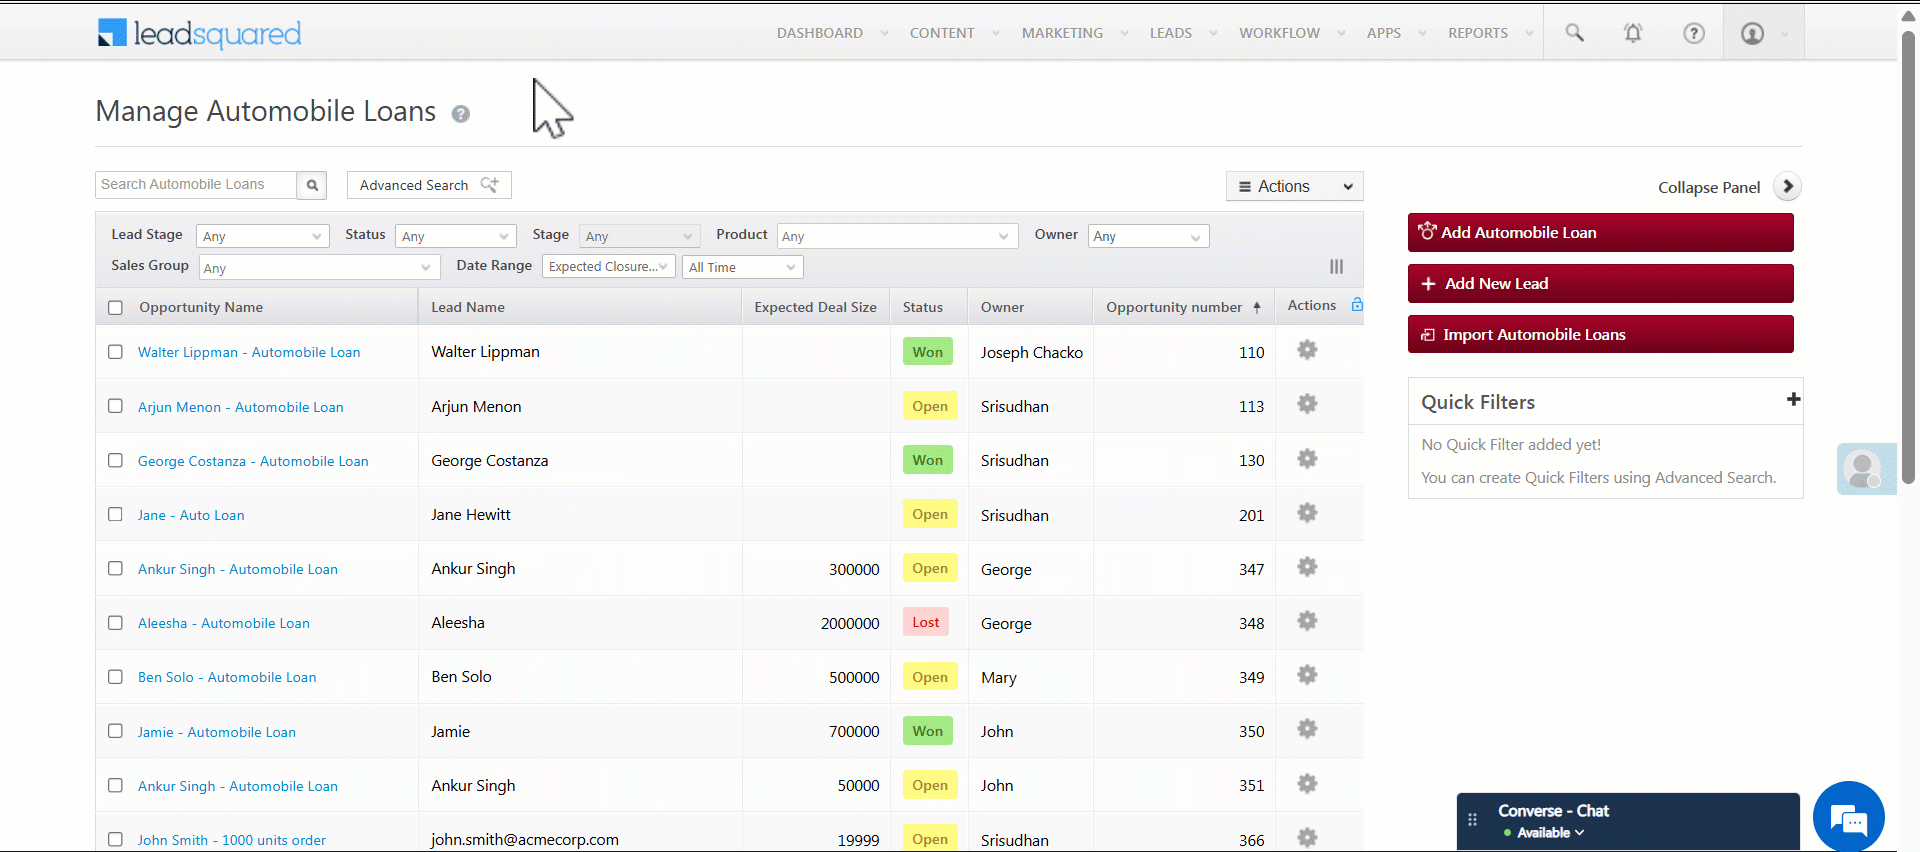Open gear actions for Arjun Menon row
The width and height of the screenshot is (1920, 852).
pyautogui.click(x=1307, y=404)
